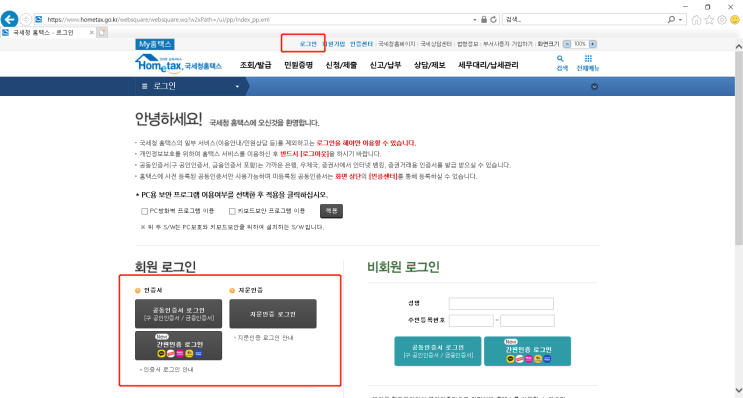Click the smiley feedback icon
The height and width of the screenshot is (398, 743).
(x=735, y=19)
